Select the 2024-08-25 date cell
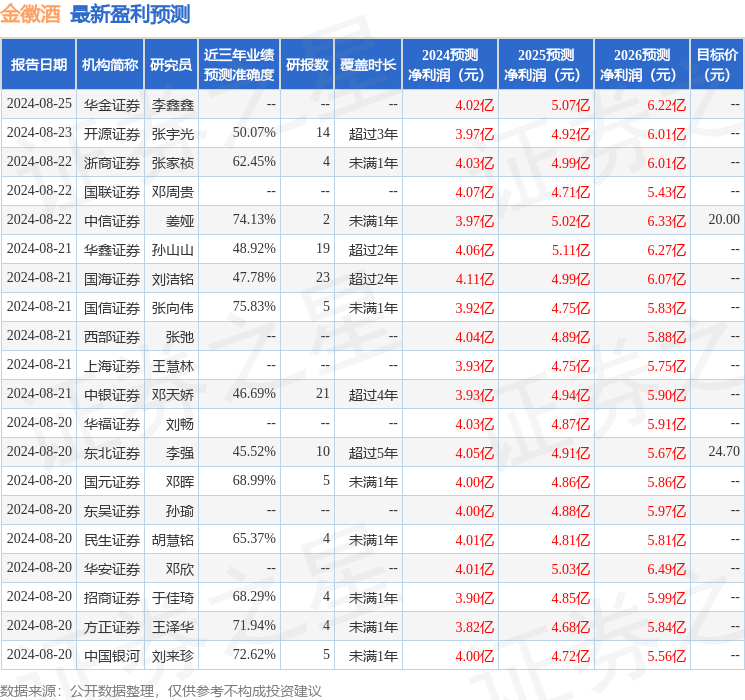 pos(39,104)
